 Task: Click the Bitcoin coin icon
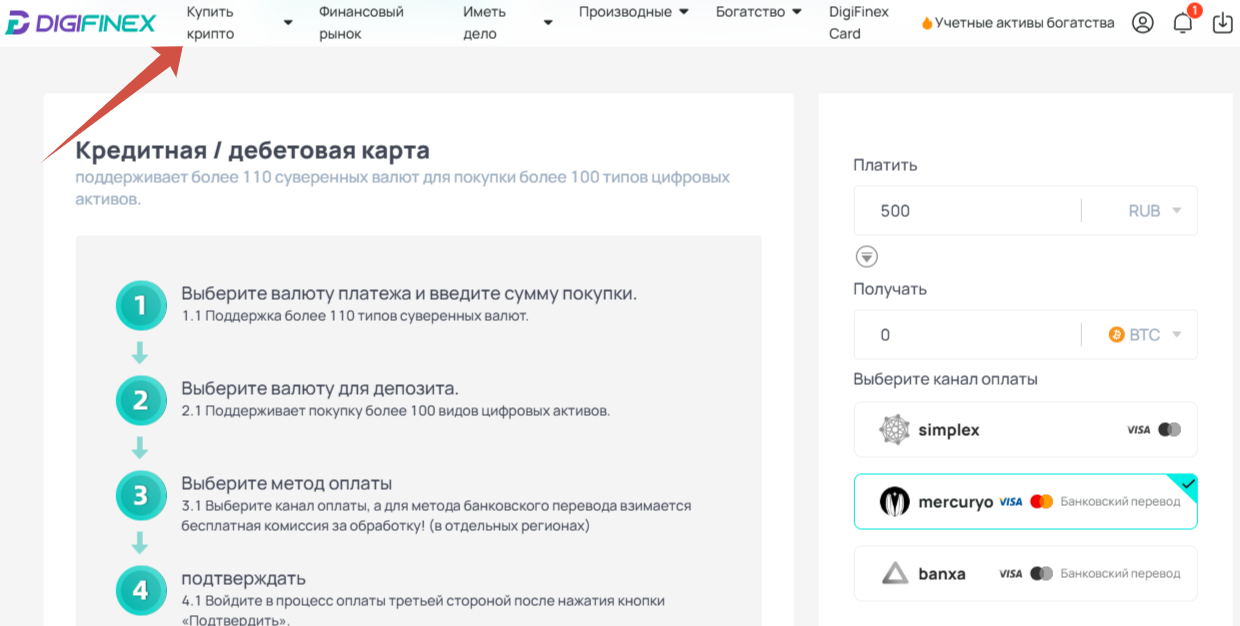click(x=1117, y=335)
